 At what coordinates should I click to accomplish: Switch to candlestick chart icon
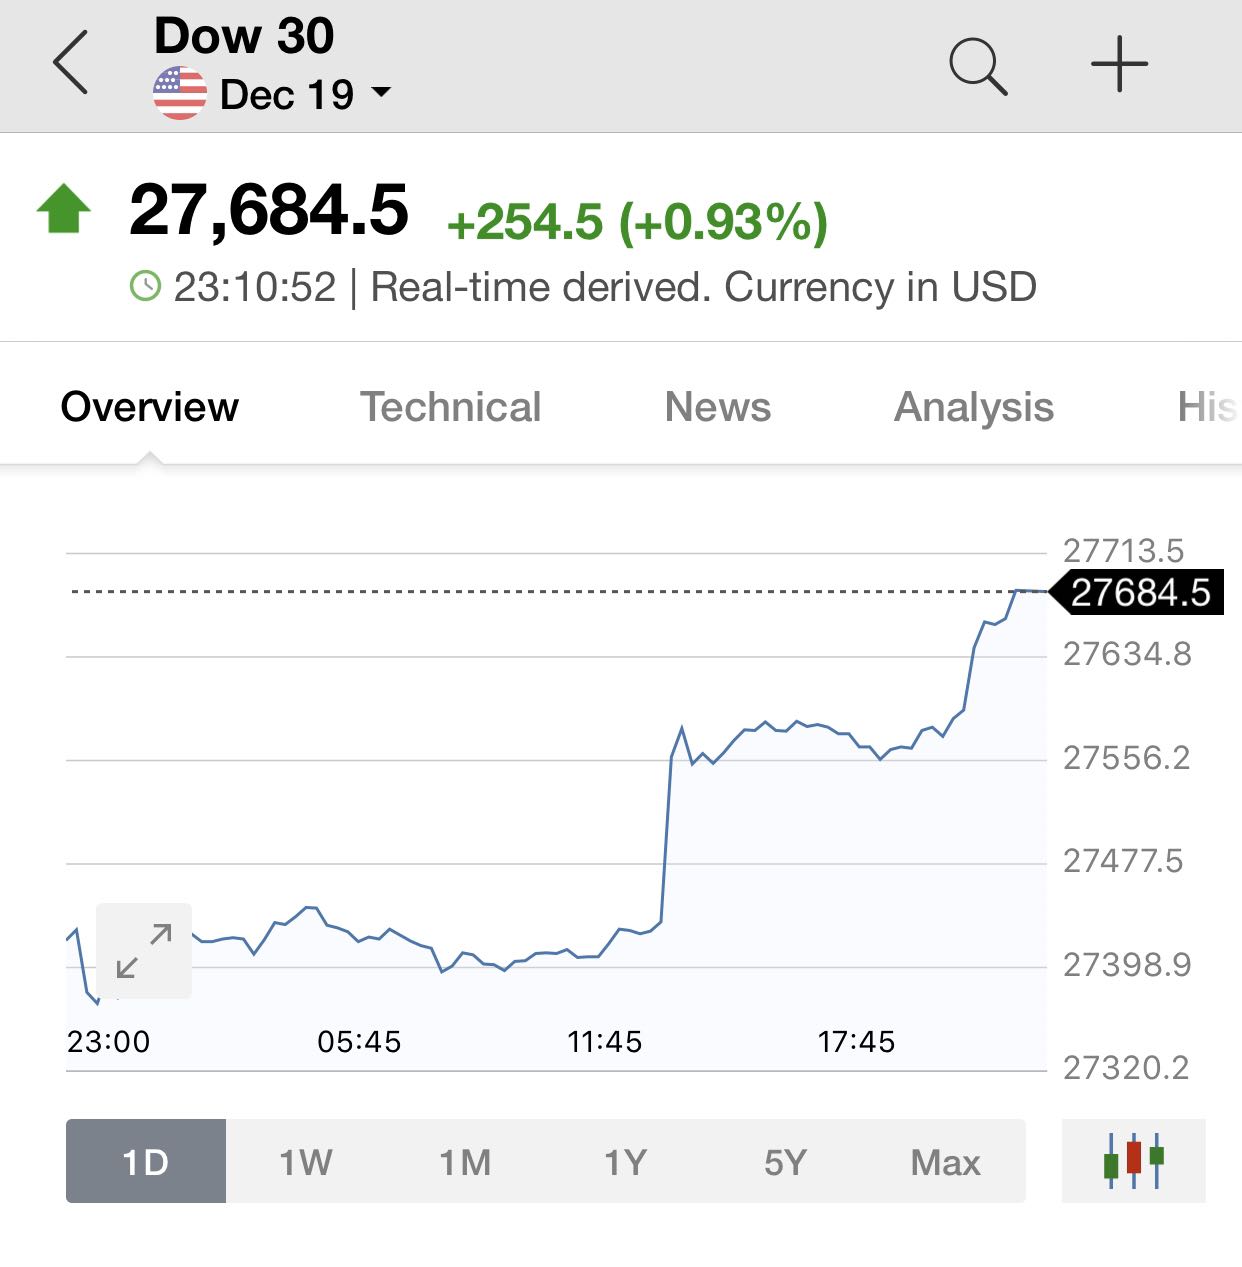coord(1134,1161)
